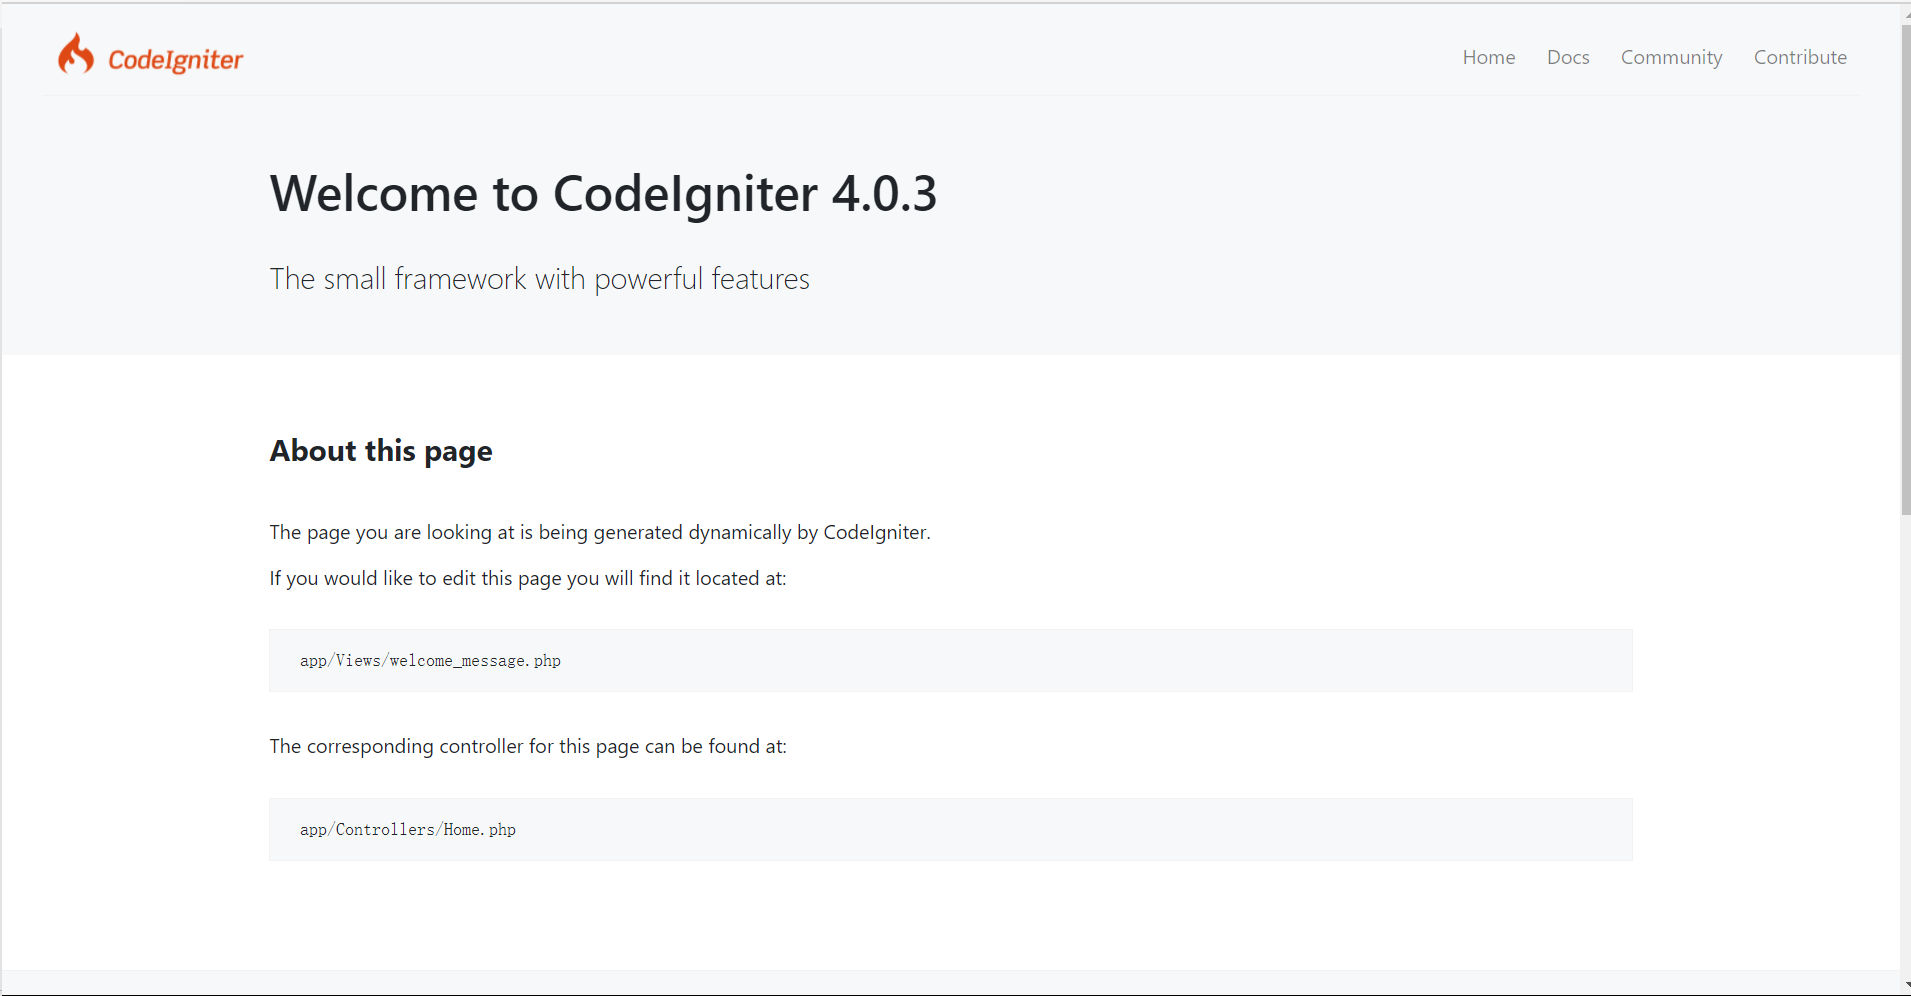Click the vertical scrollbar thumb
Image resolution: width=1911 pixels, height=996 pixels.
(x=1904, y=260)
